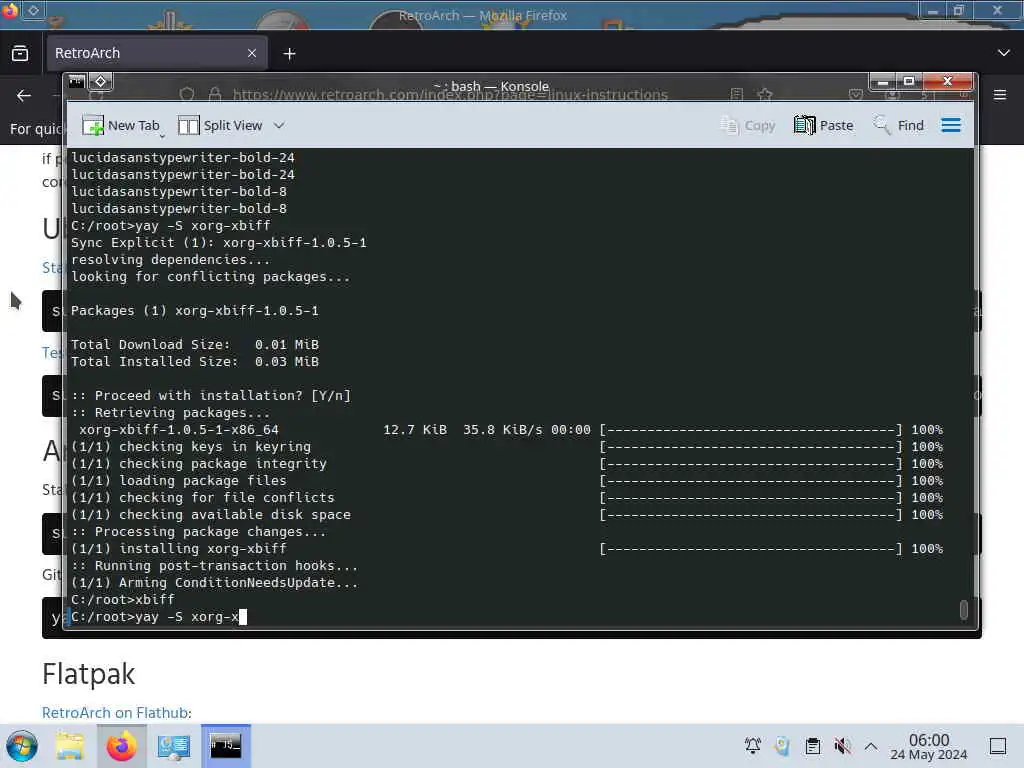Click 'Sync Explicit (1)' output line
This screenshot has height=768, width=1024.
[x=219, y=243]
